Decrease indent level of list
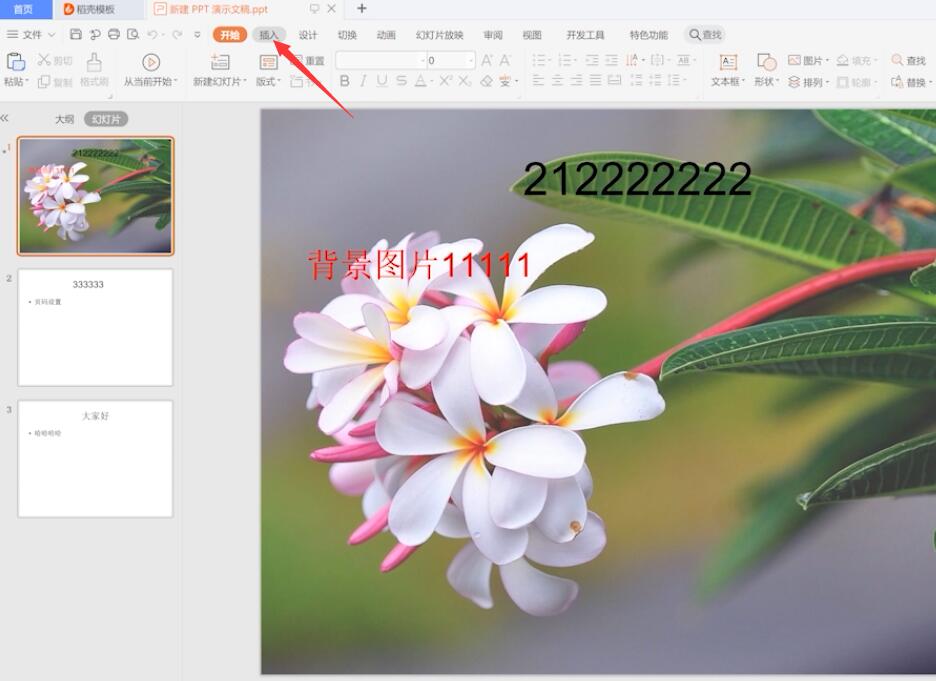Screen dimensions: 936x681 tap(592, 60)
